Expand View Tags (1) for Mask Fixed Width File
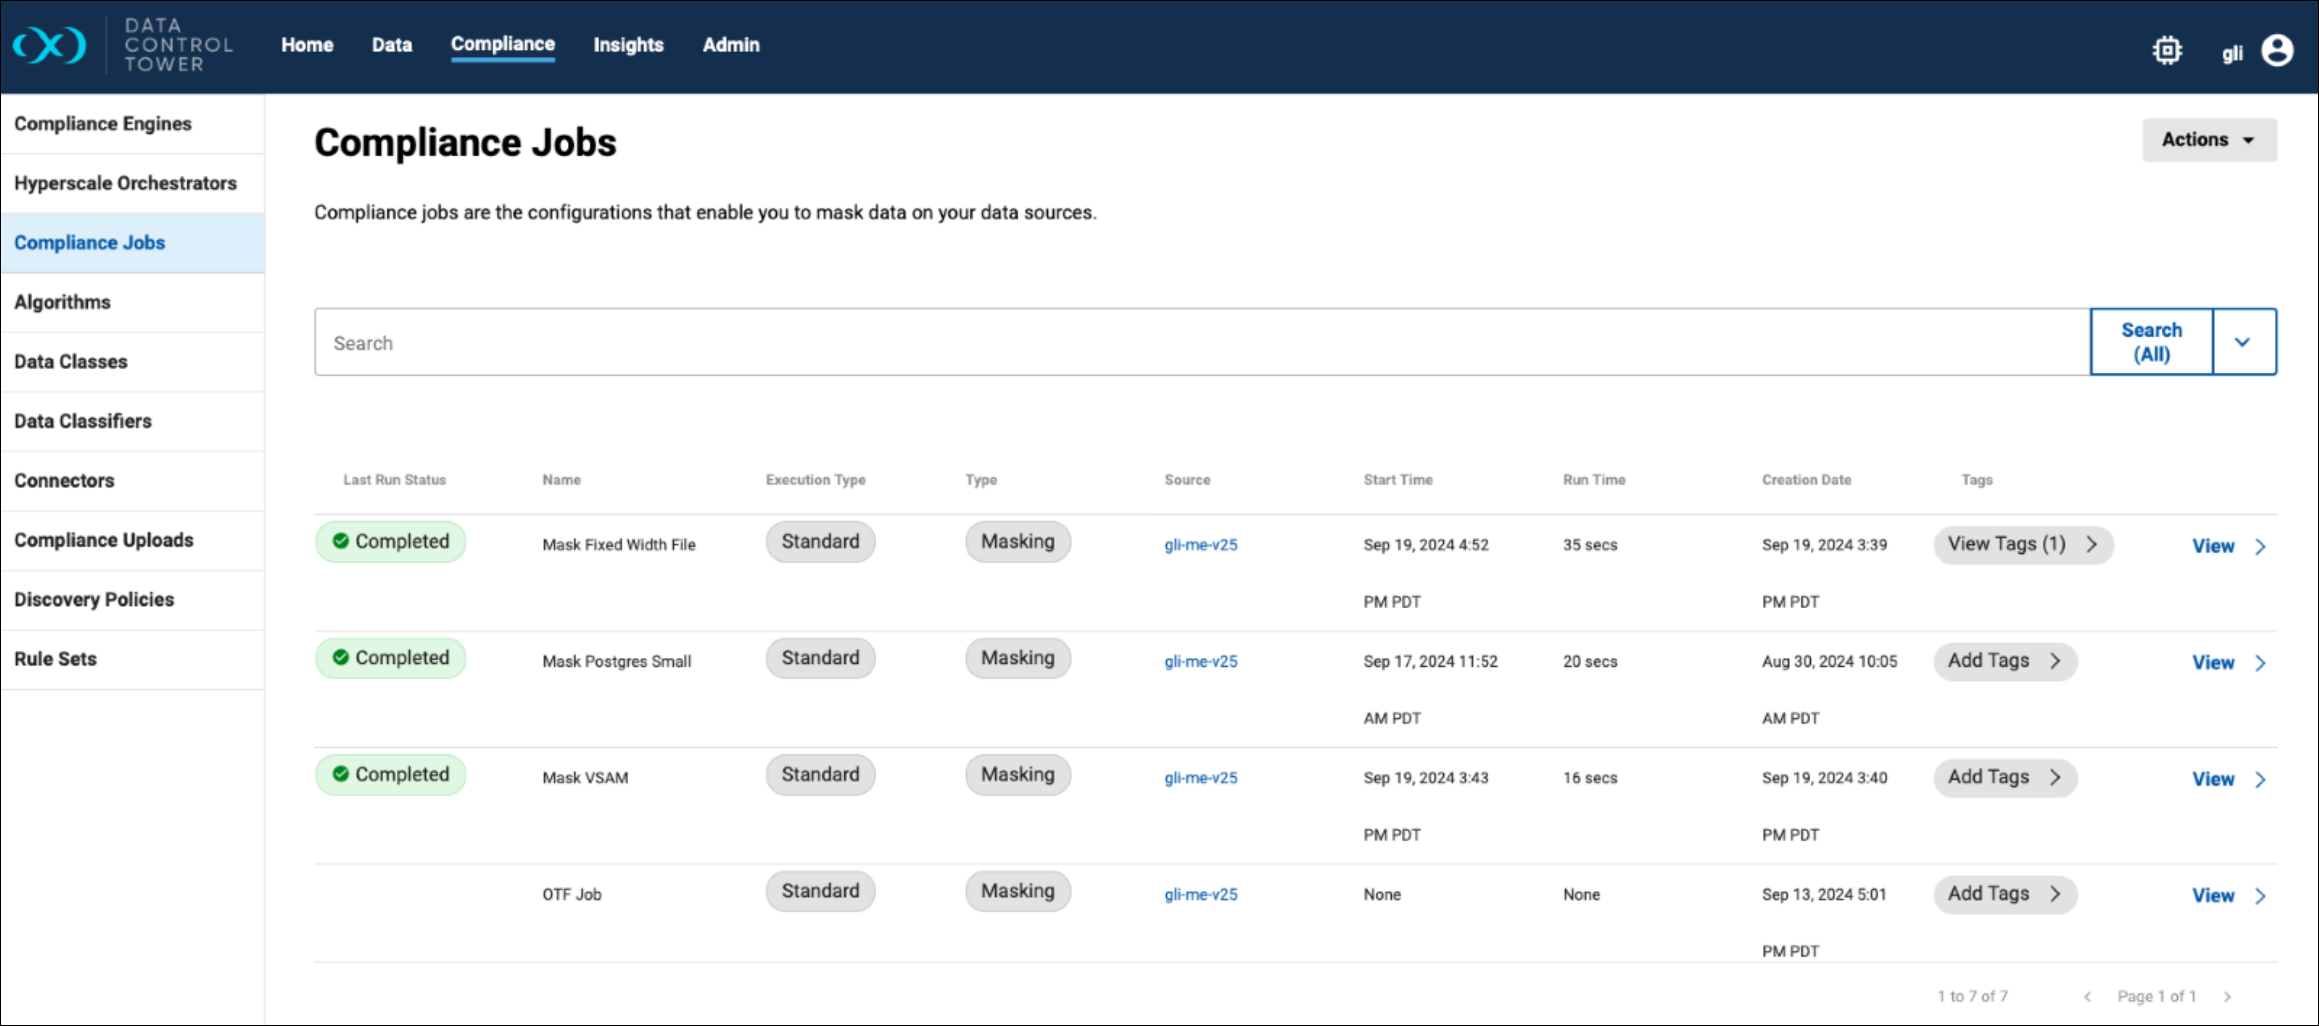 tap(2022, 544)
